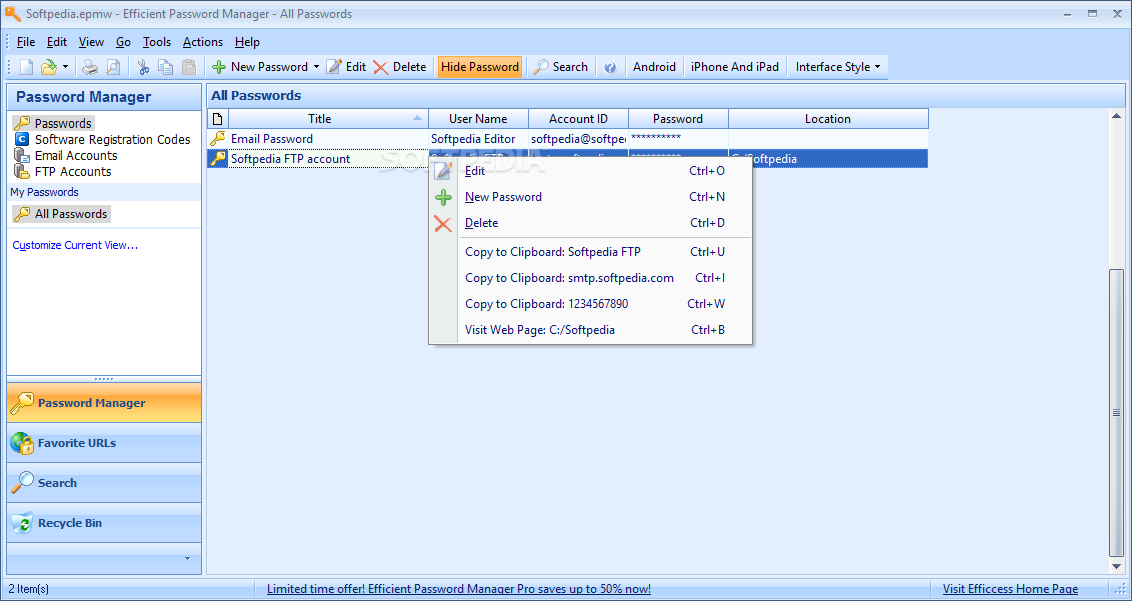Select the Email Password row title
Screen dimensions: 1132x601
(272, 139)
